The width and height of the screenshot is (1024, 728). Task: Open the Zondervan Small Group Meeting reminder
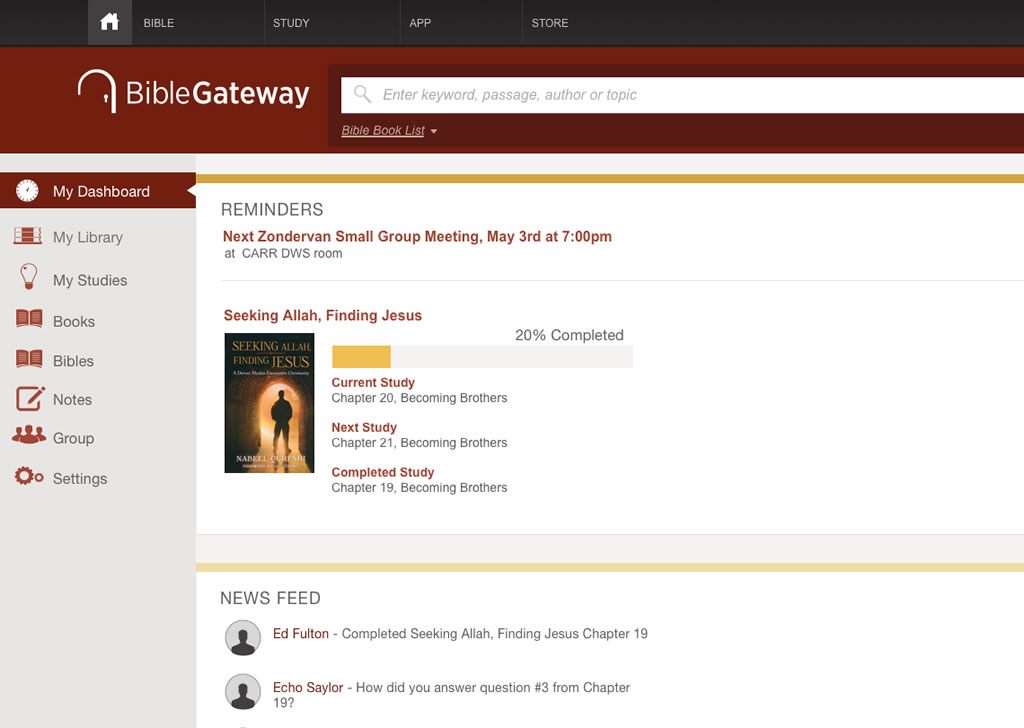[417, 236]
